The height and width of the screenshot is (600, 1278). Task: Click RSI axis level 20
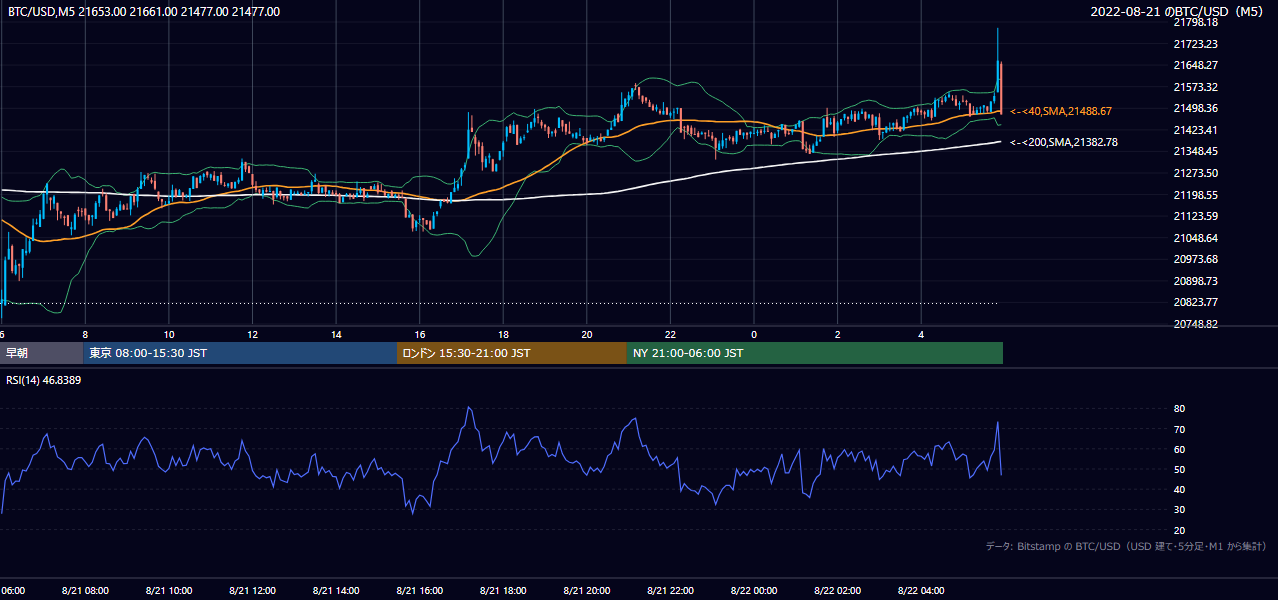tap(1179, 530)
